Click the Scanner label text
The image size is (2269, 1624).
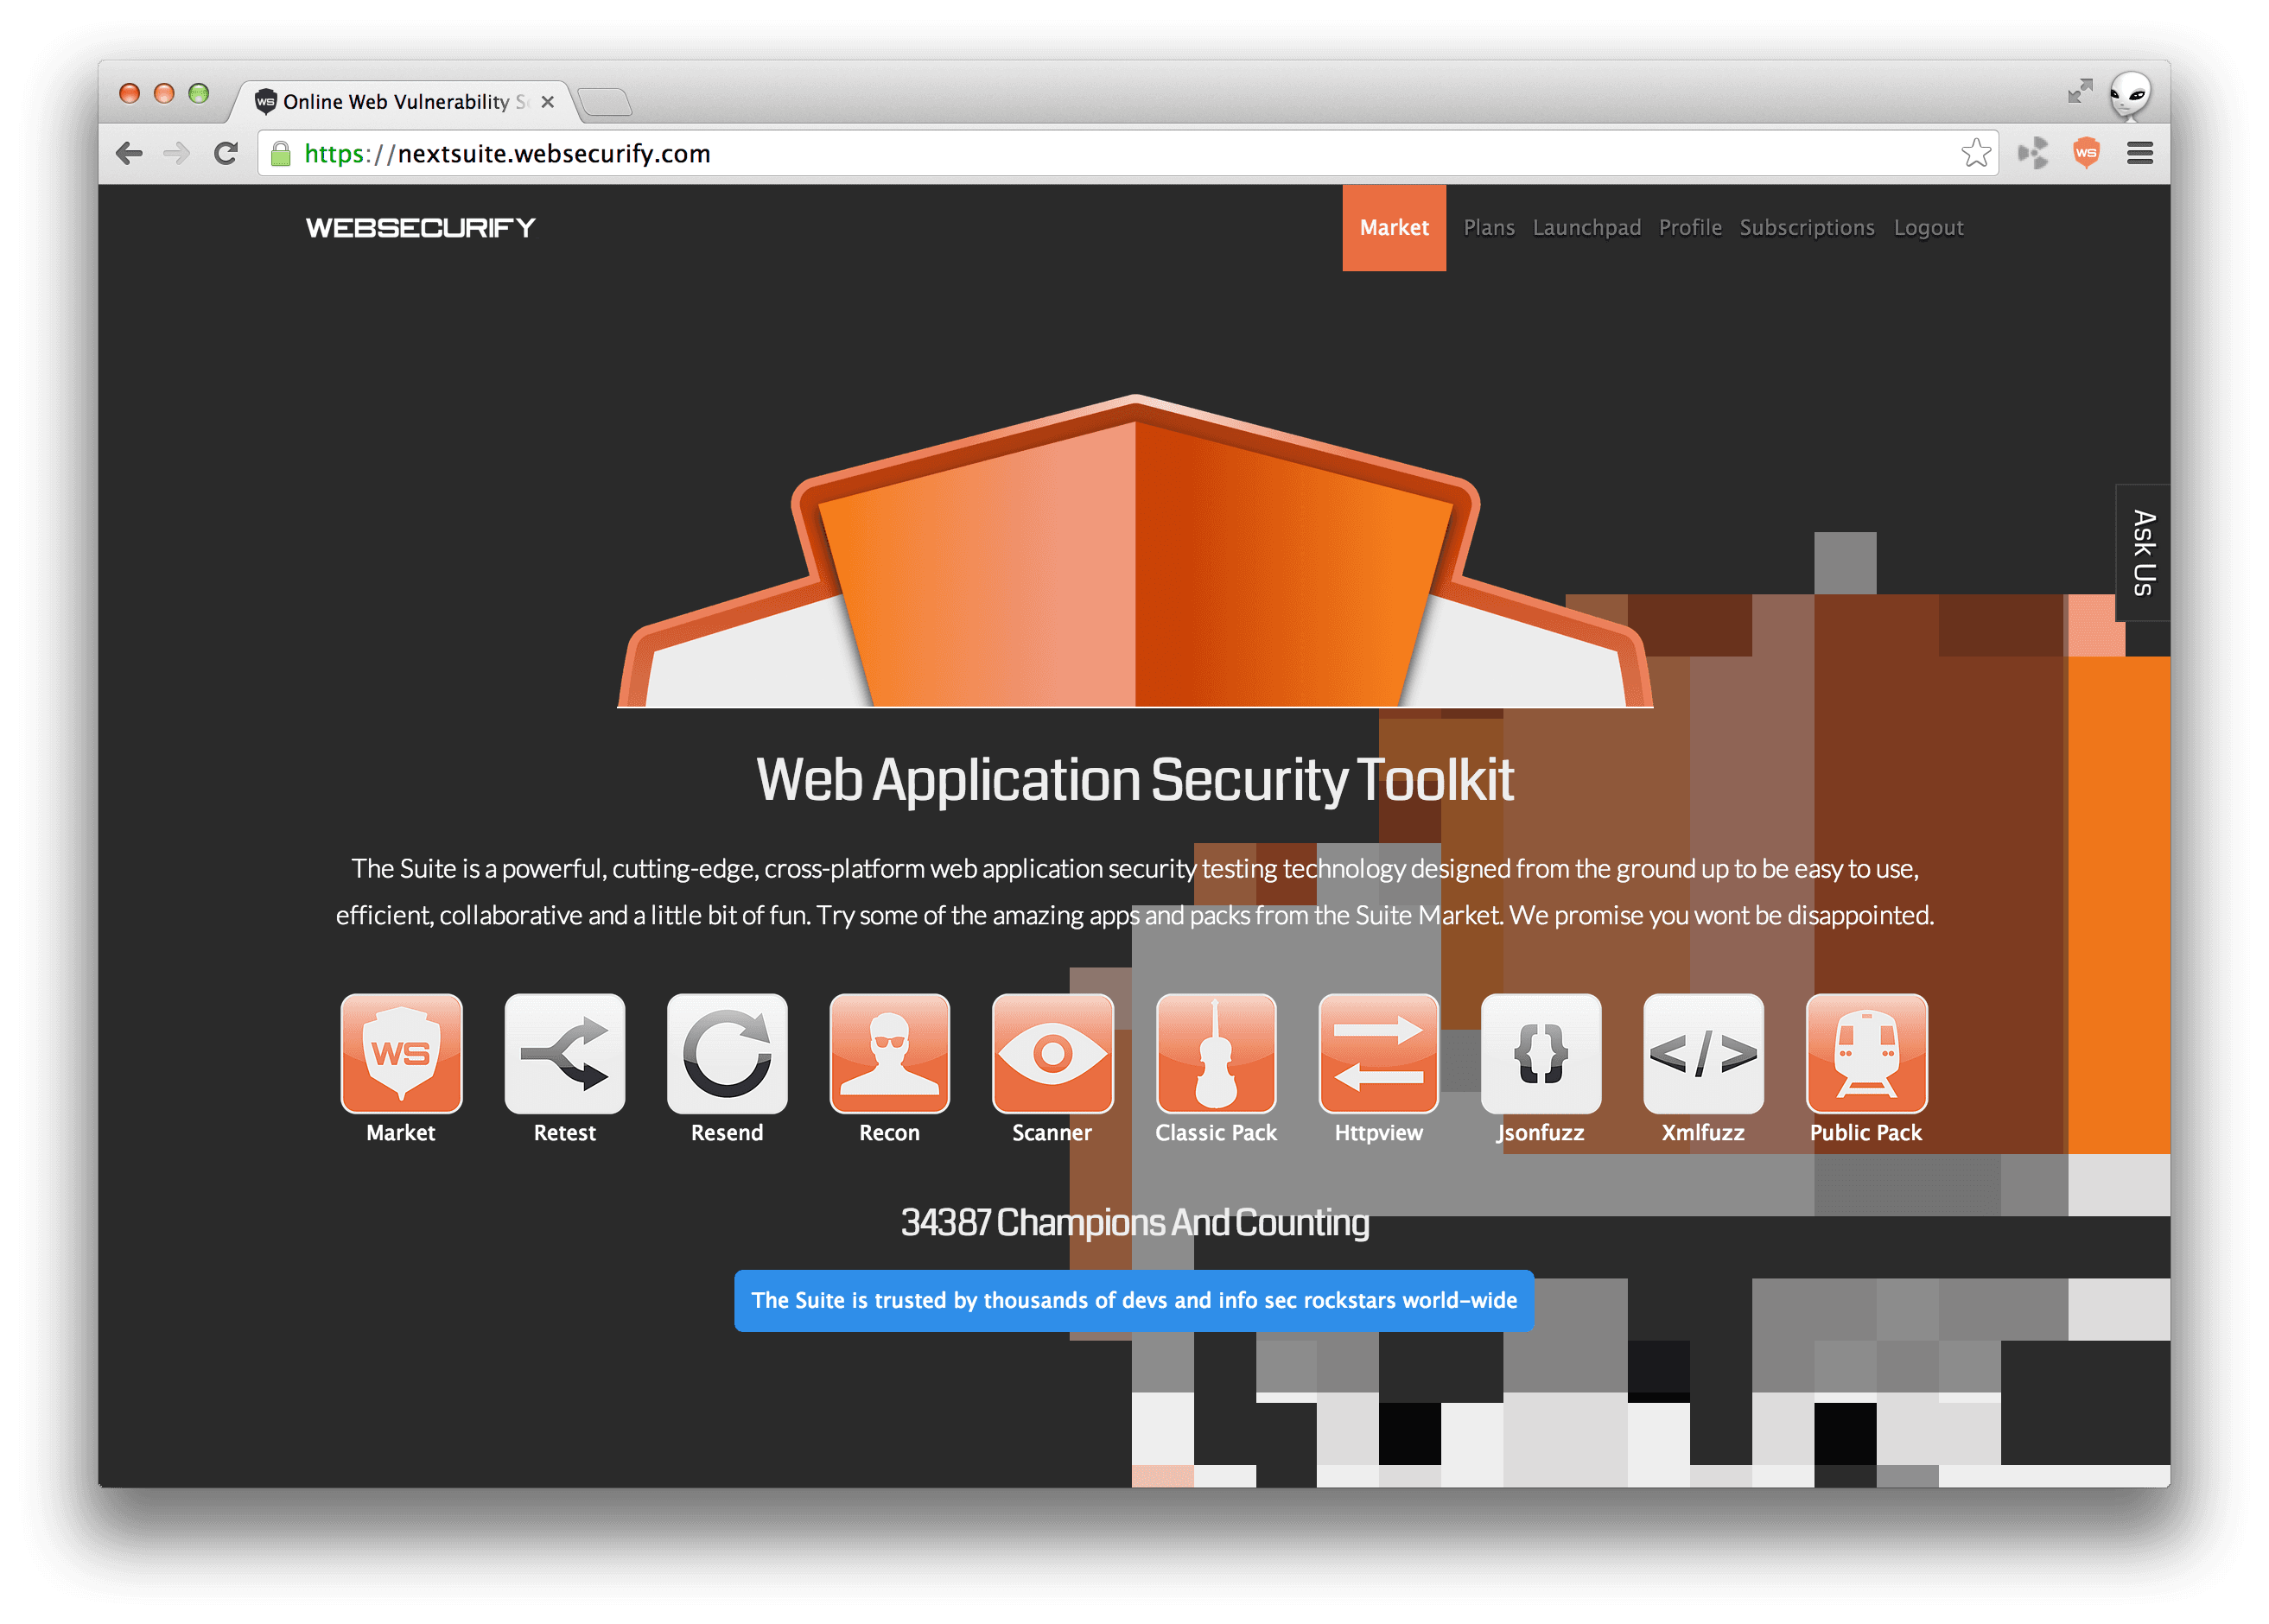pyautogui.click(x=1051, y=1132)
